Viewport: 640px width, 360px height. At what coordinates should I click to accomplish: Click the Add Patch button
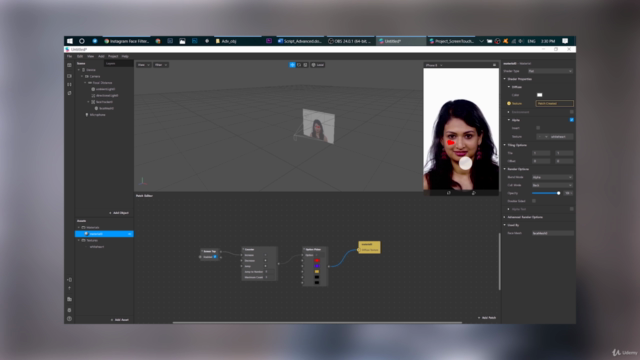click(487, 318)
